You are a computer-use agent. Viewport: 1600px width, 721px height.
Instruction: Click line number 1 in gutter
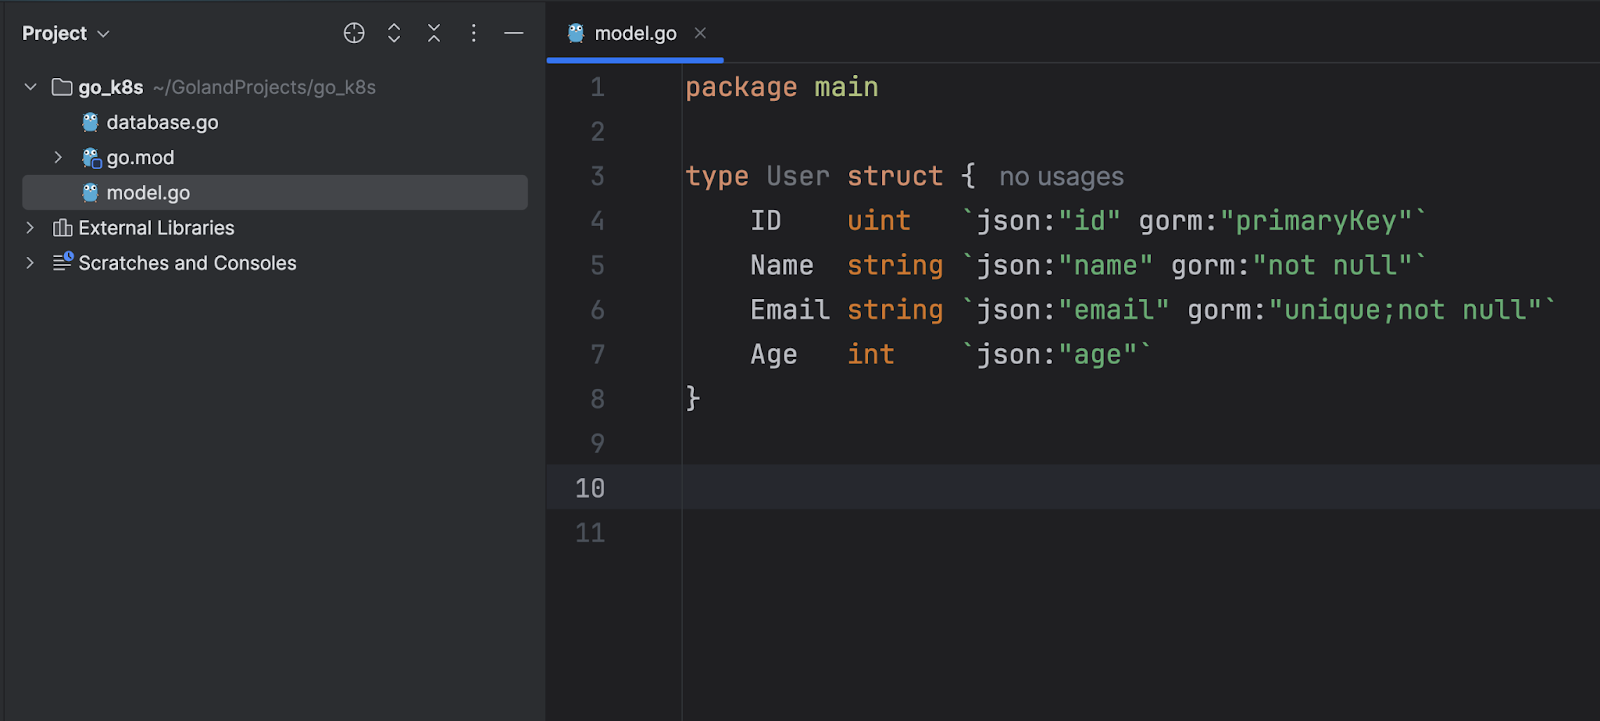click(x=597, y=87)
